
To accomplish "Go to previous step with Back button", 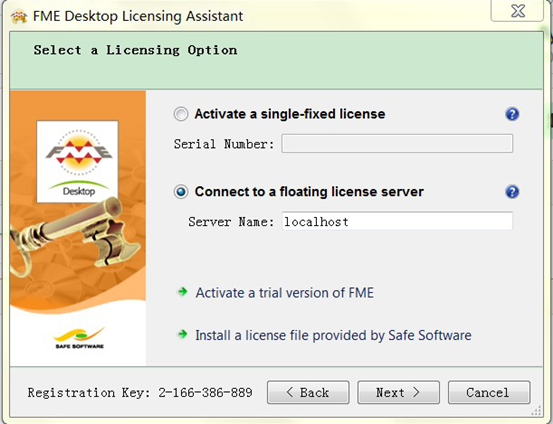I will [308, 392].
